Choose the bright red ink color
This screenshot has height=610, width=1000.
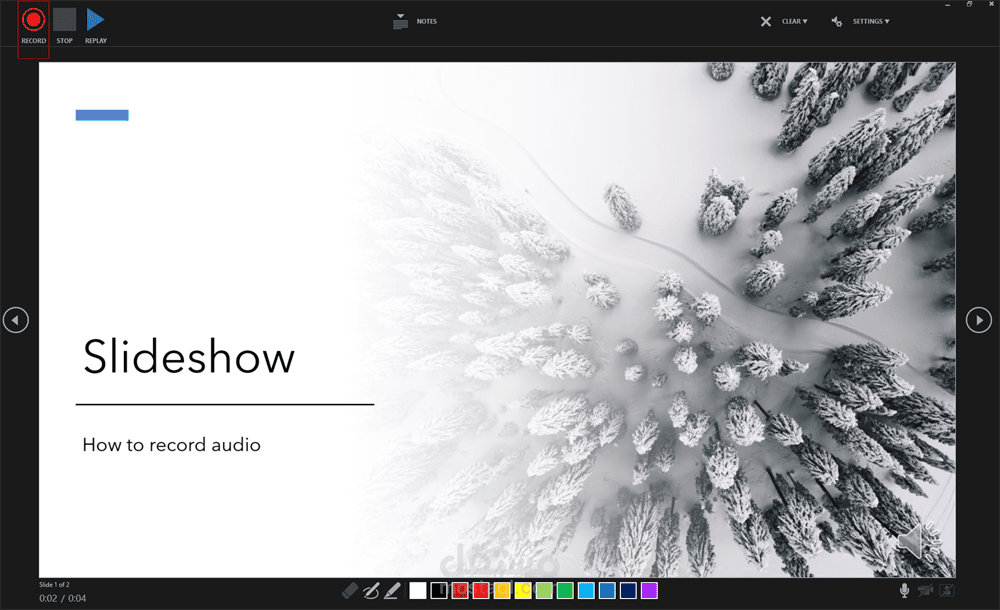(481, 591)
